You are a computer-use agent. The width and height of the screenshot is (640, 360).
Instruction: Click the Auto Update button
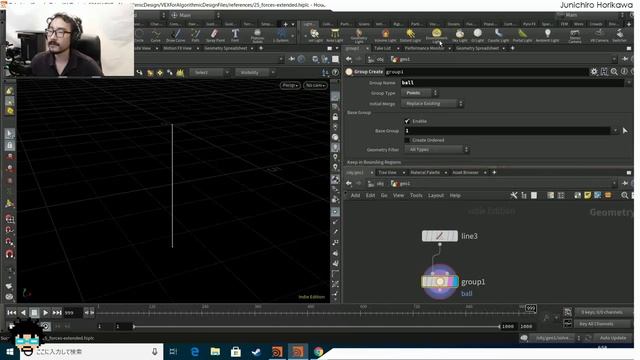pos(612,338)
